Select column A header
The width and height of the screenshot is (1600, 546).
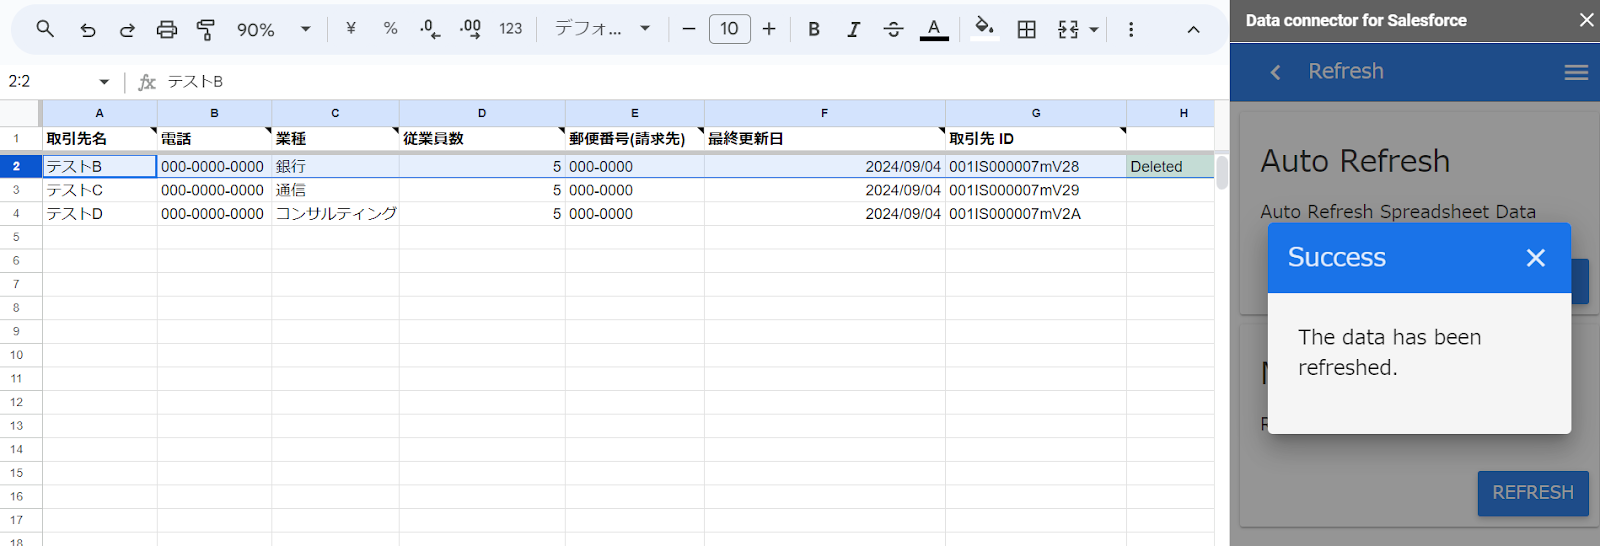click(x=99, y=113)
